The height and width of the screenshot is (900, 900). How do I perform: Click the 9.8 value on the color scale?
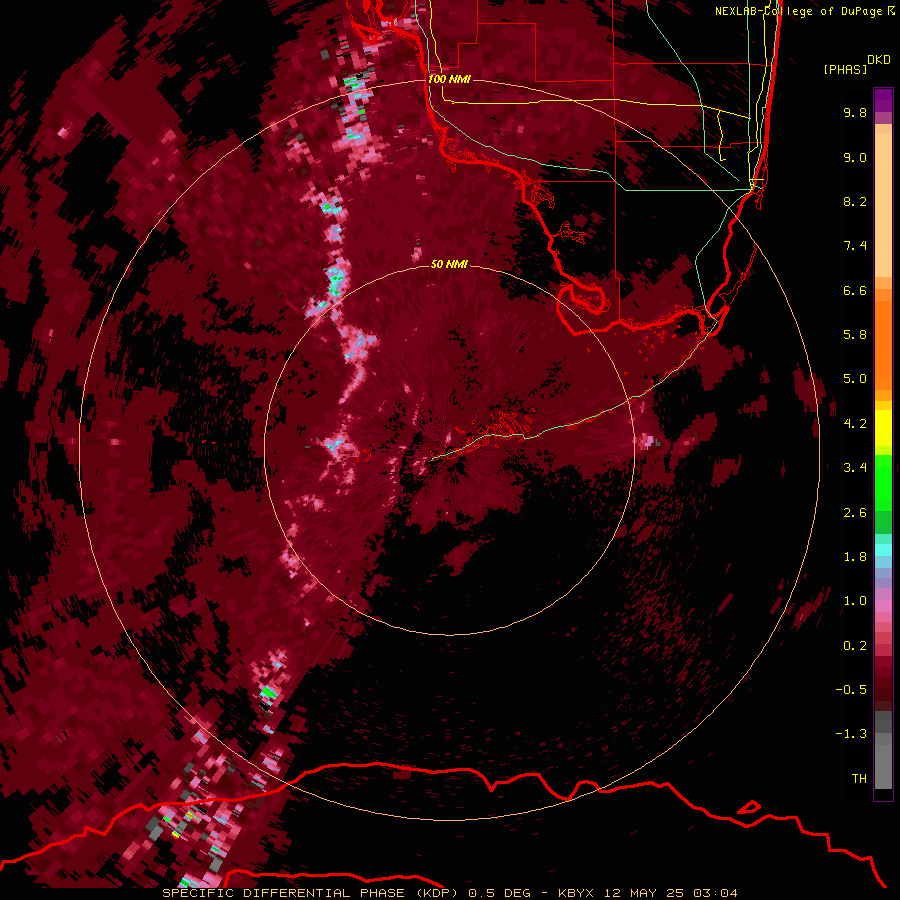coord(855,112)
